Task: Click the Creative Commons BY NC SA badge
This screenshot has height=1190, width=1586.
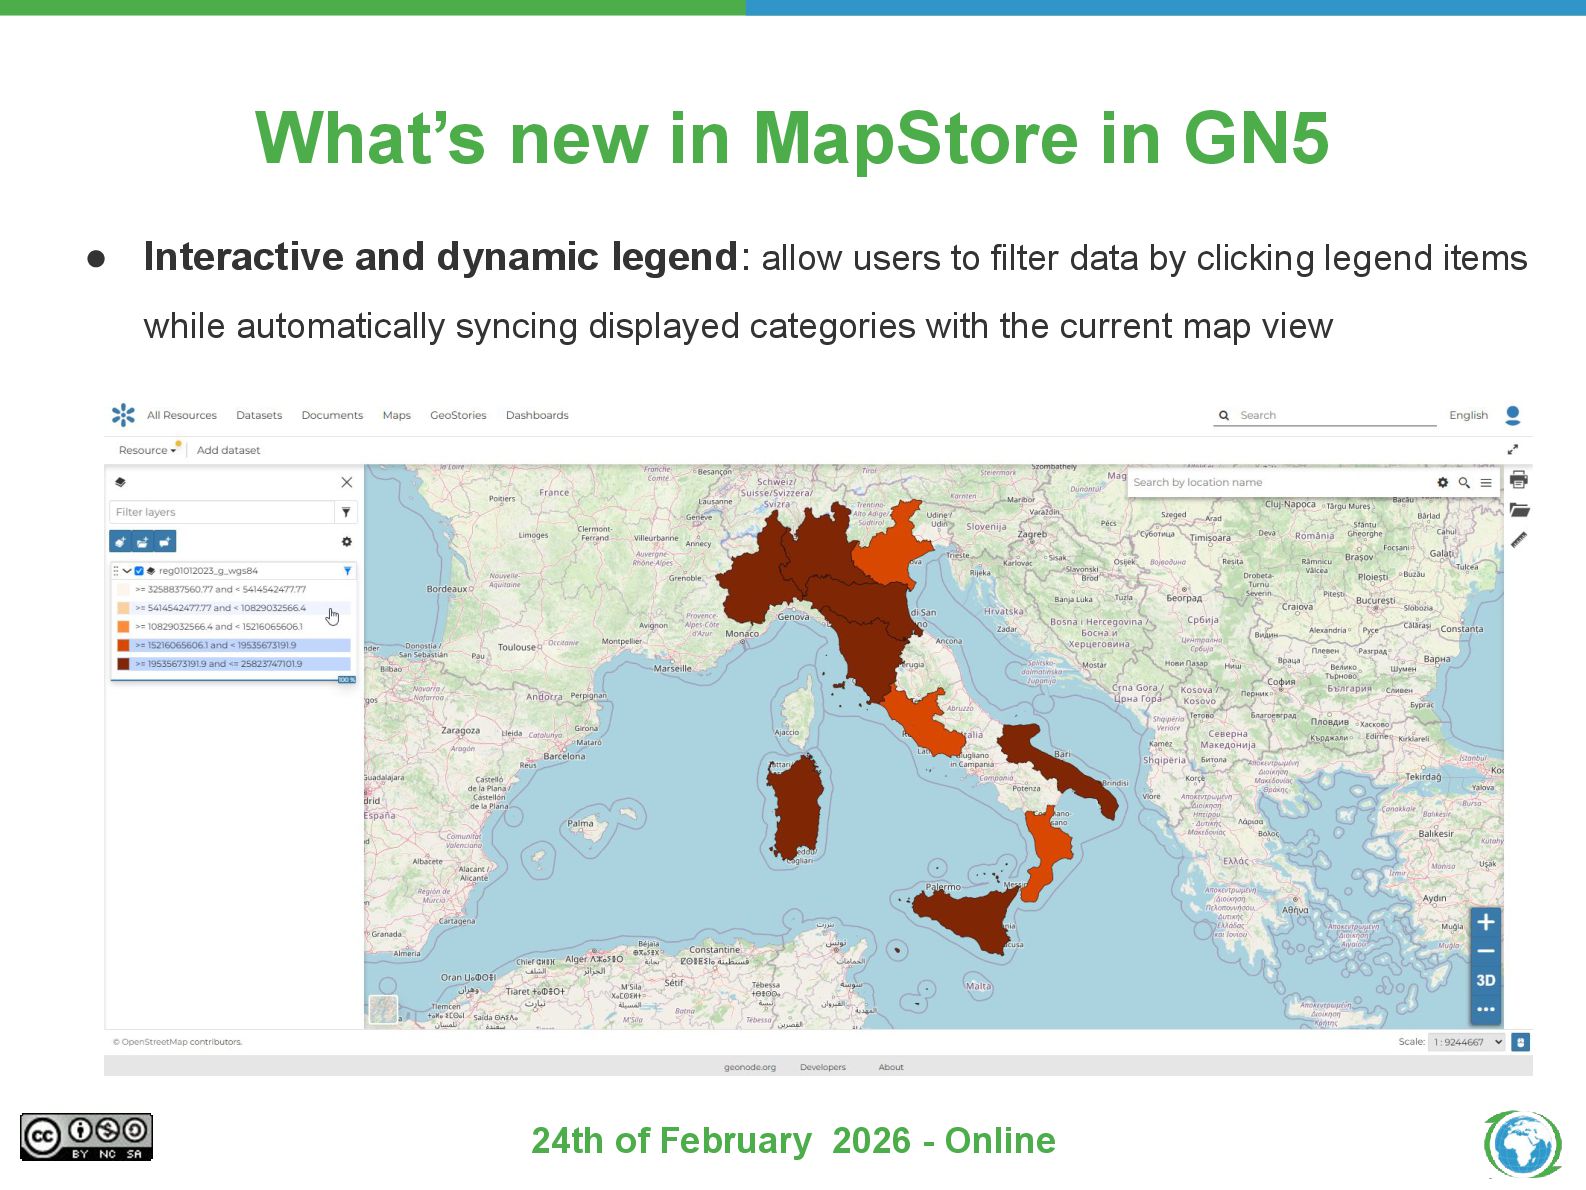Action: 86,1137
